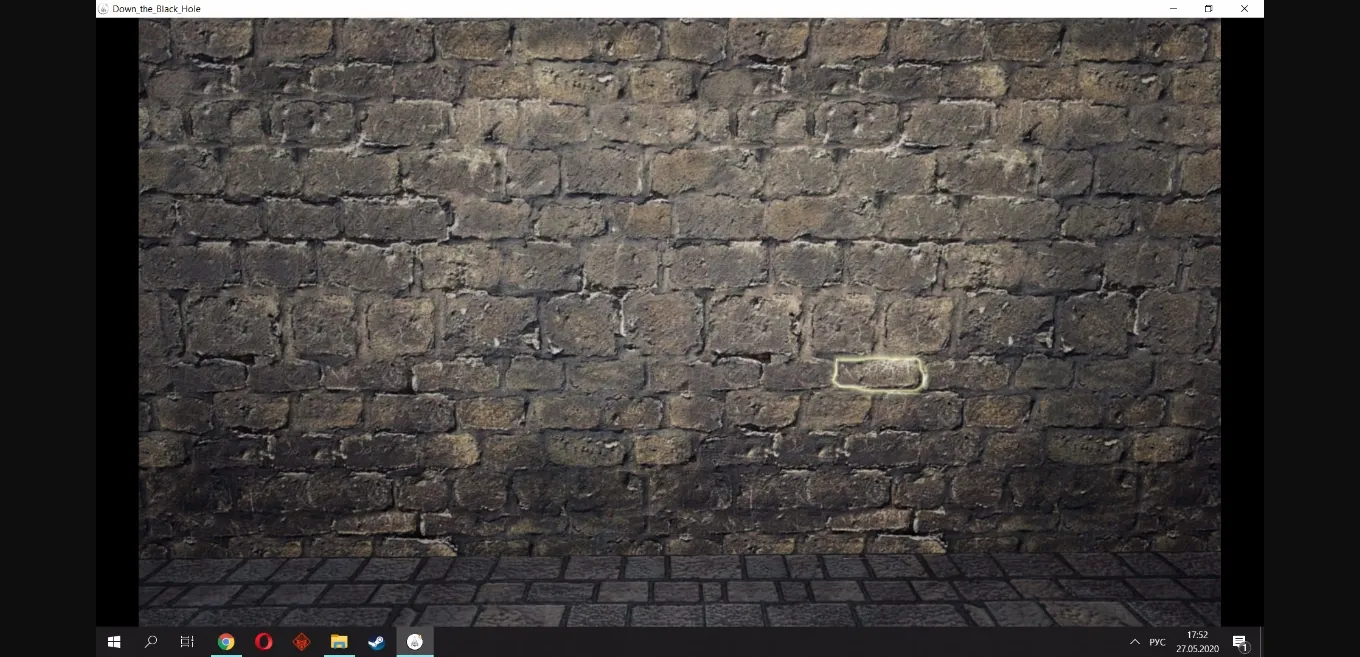Viewport: 1360px width, 657px height.
Task: Expand hidden system tray icons
Action: (1134, 642)
